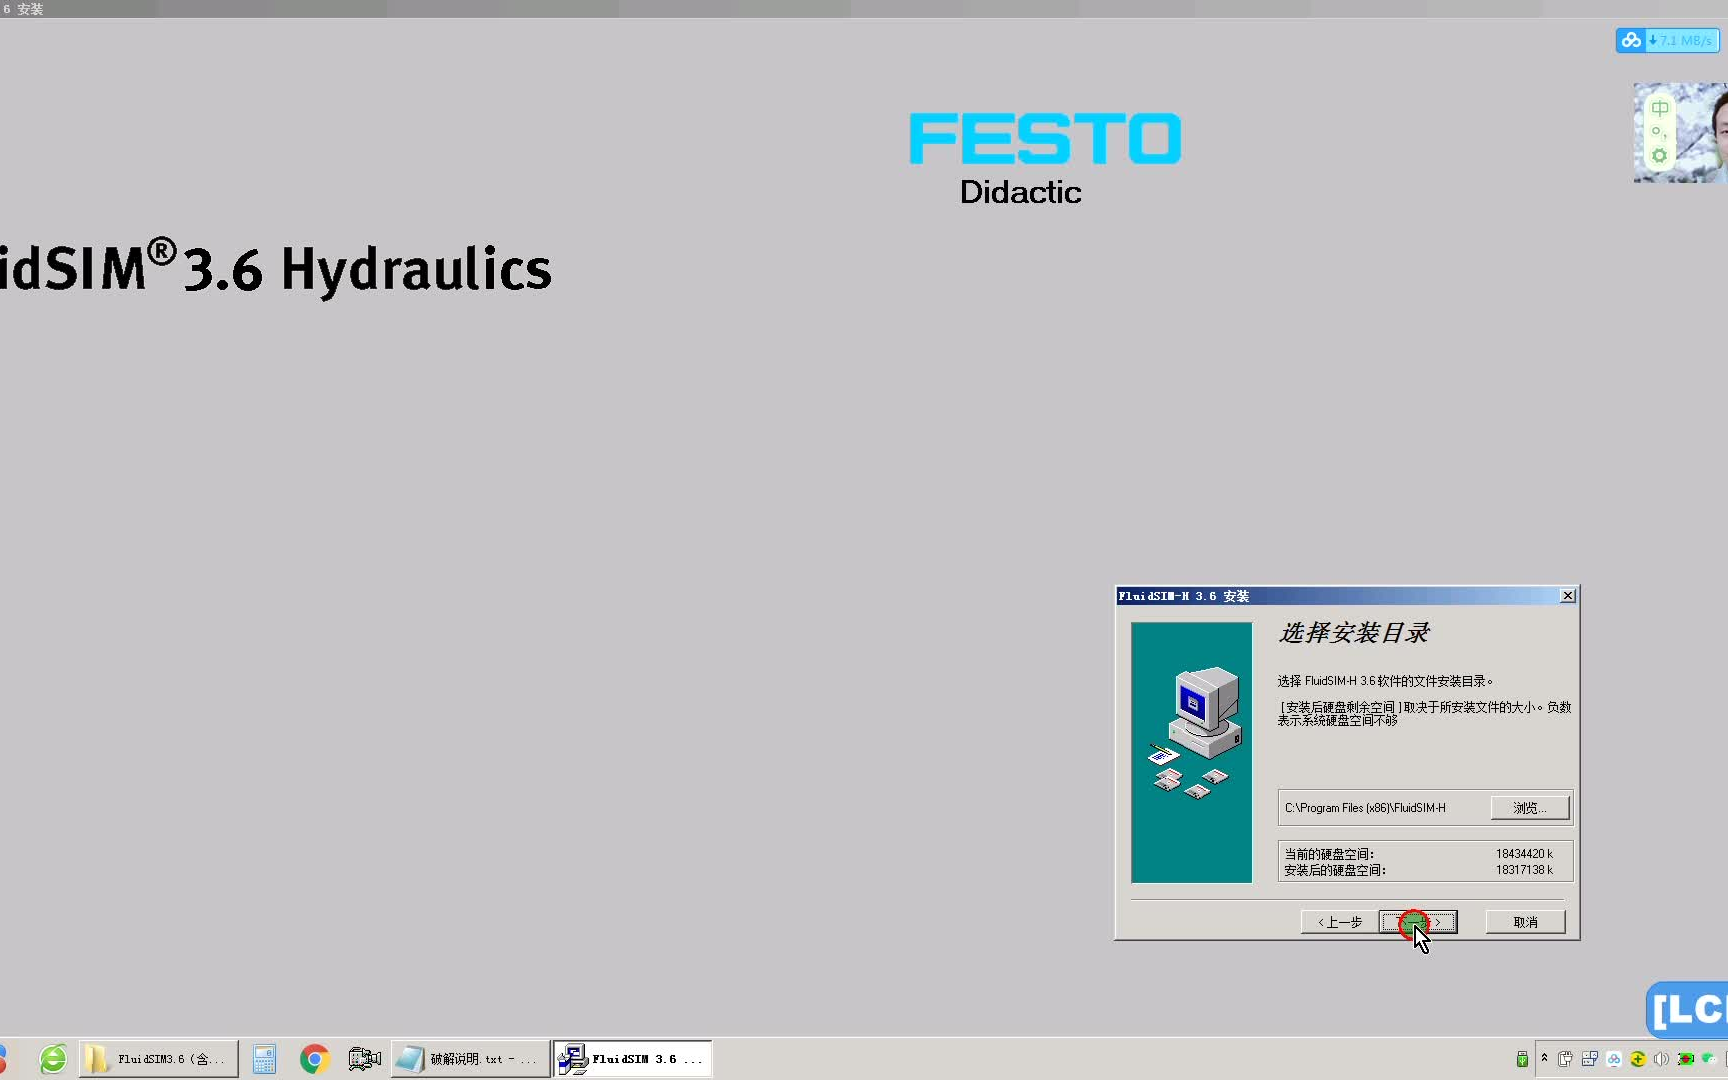Click install path C:\Program Files (x86)\FluidSIM-H

(1365, 808)
